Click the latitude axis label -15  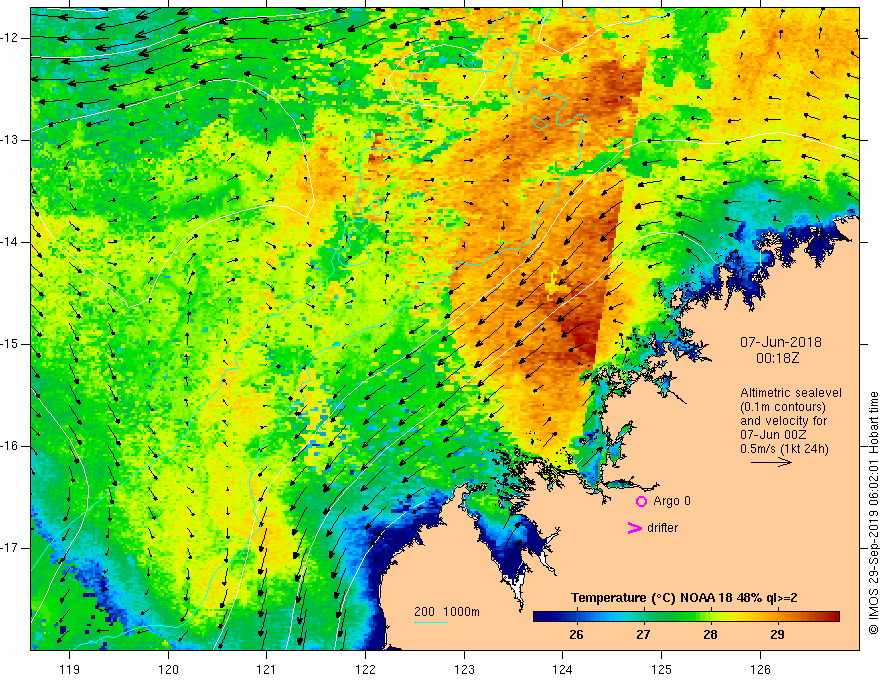11,344
